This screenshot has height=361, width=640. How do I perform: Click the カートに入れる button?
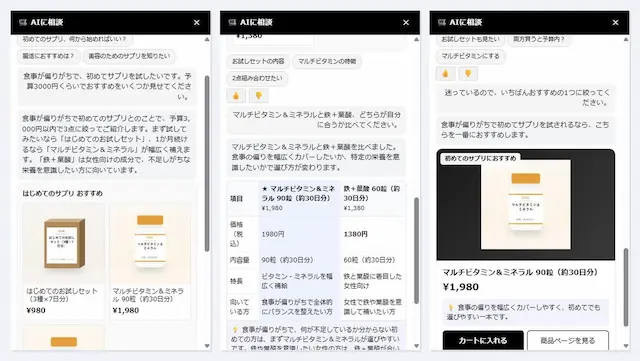[483, 340]
